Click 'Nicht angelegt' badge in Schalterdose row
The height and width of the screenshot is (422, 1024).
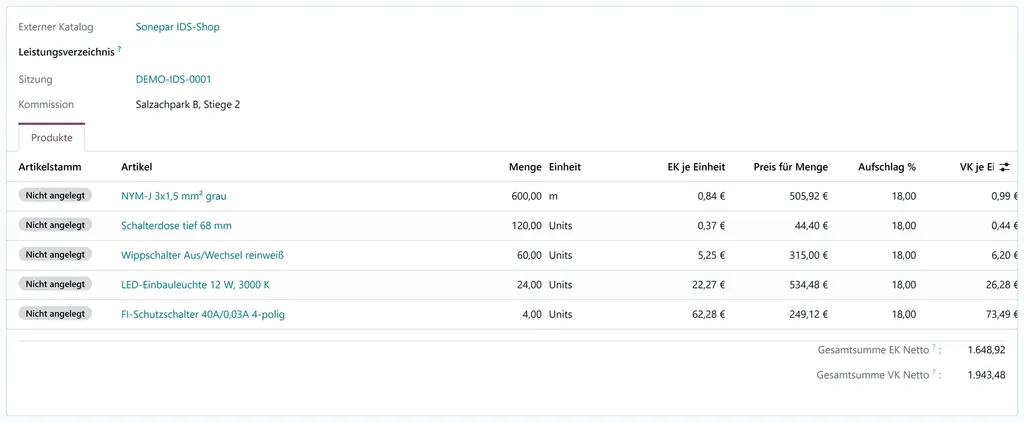[55, 225]
